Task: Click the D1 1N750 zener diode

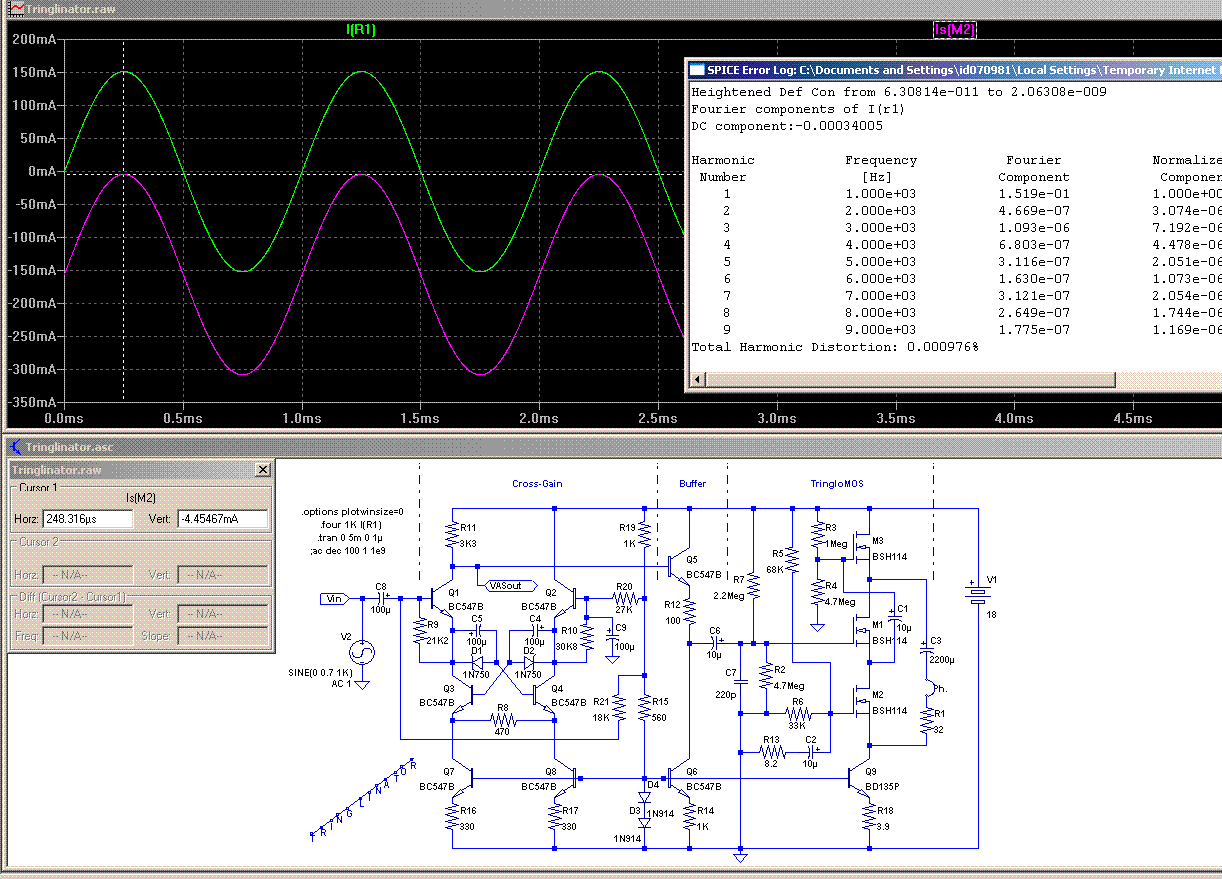Action: 478,662
